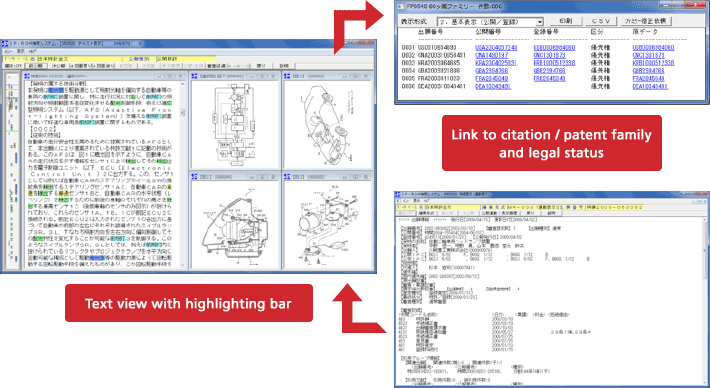Screen dimensions: 710x388
Task: Click the ファミリー修正依頼 button
Action: (646, 21)
